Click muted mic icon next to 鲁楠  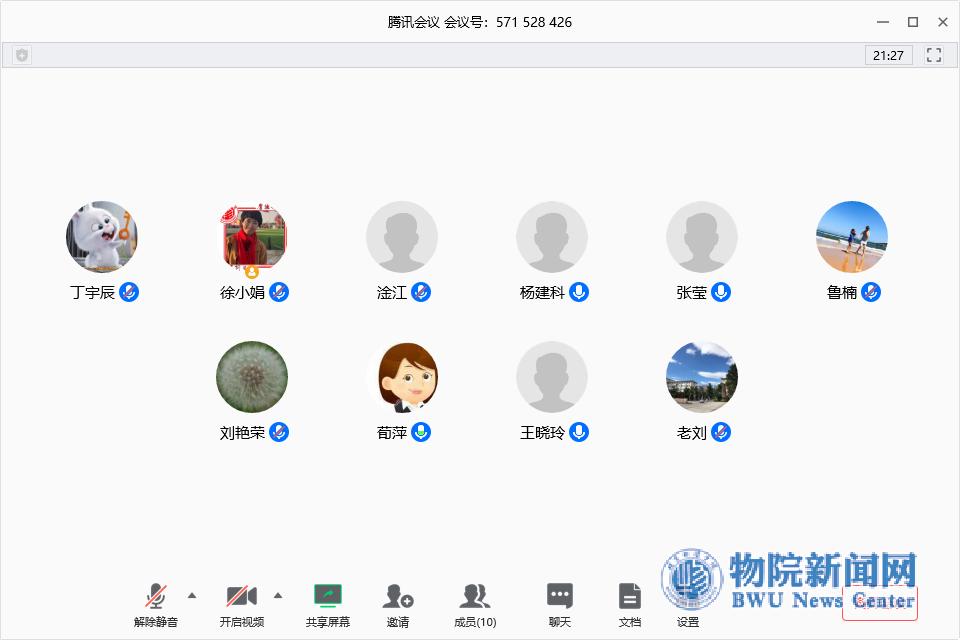click(x=871, y=293)
